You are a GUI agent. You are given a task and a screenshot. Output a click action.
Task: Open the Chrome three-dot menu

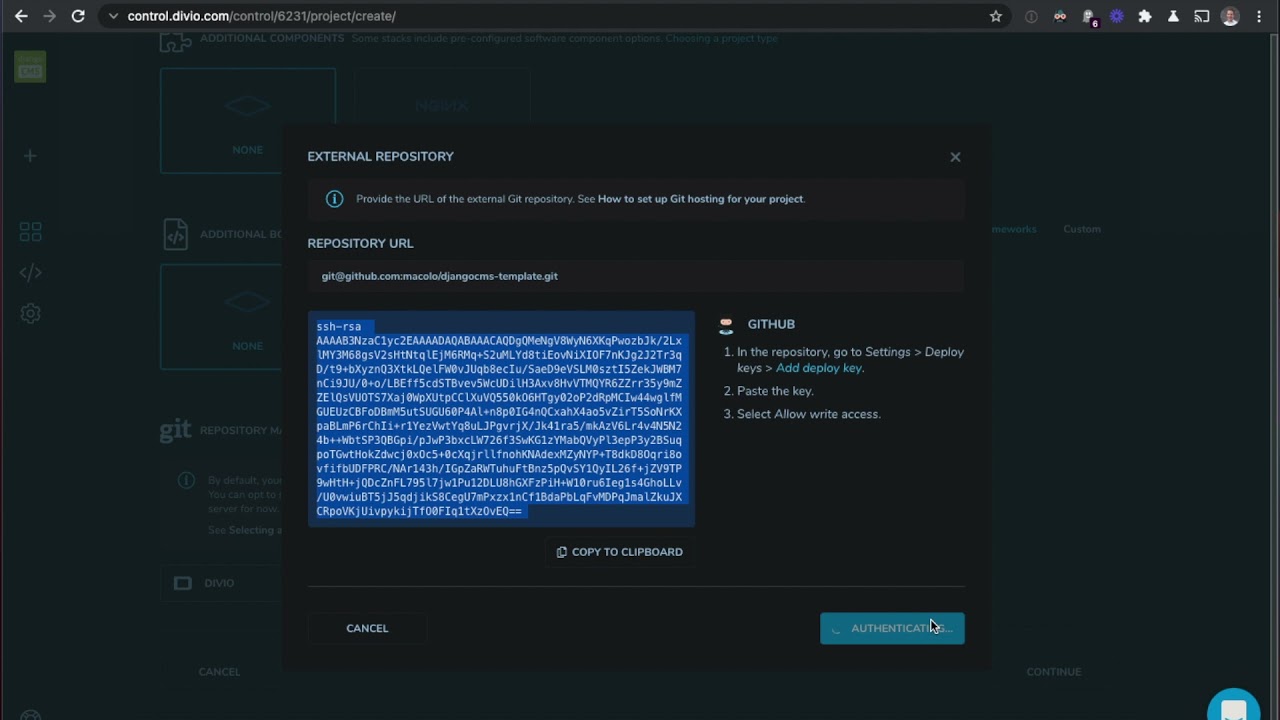(1259, 16)
